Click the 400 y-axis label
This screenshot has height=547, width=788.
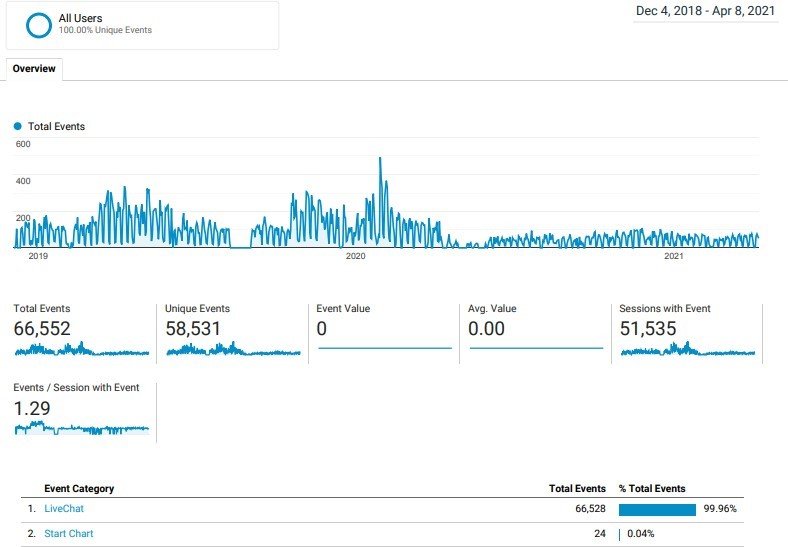click(23, 181)
